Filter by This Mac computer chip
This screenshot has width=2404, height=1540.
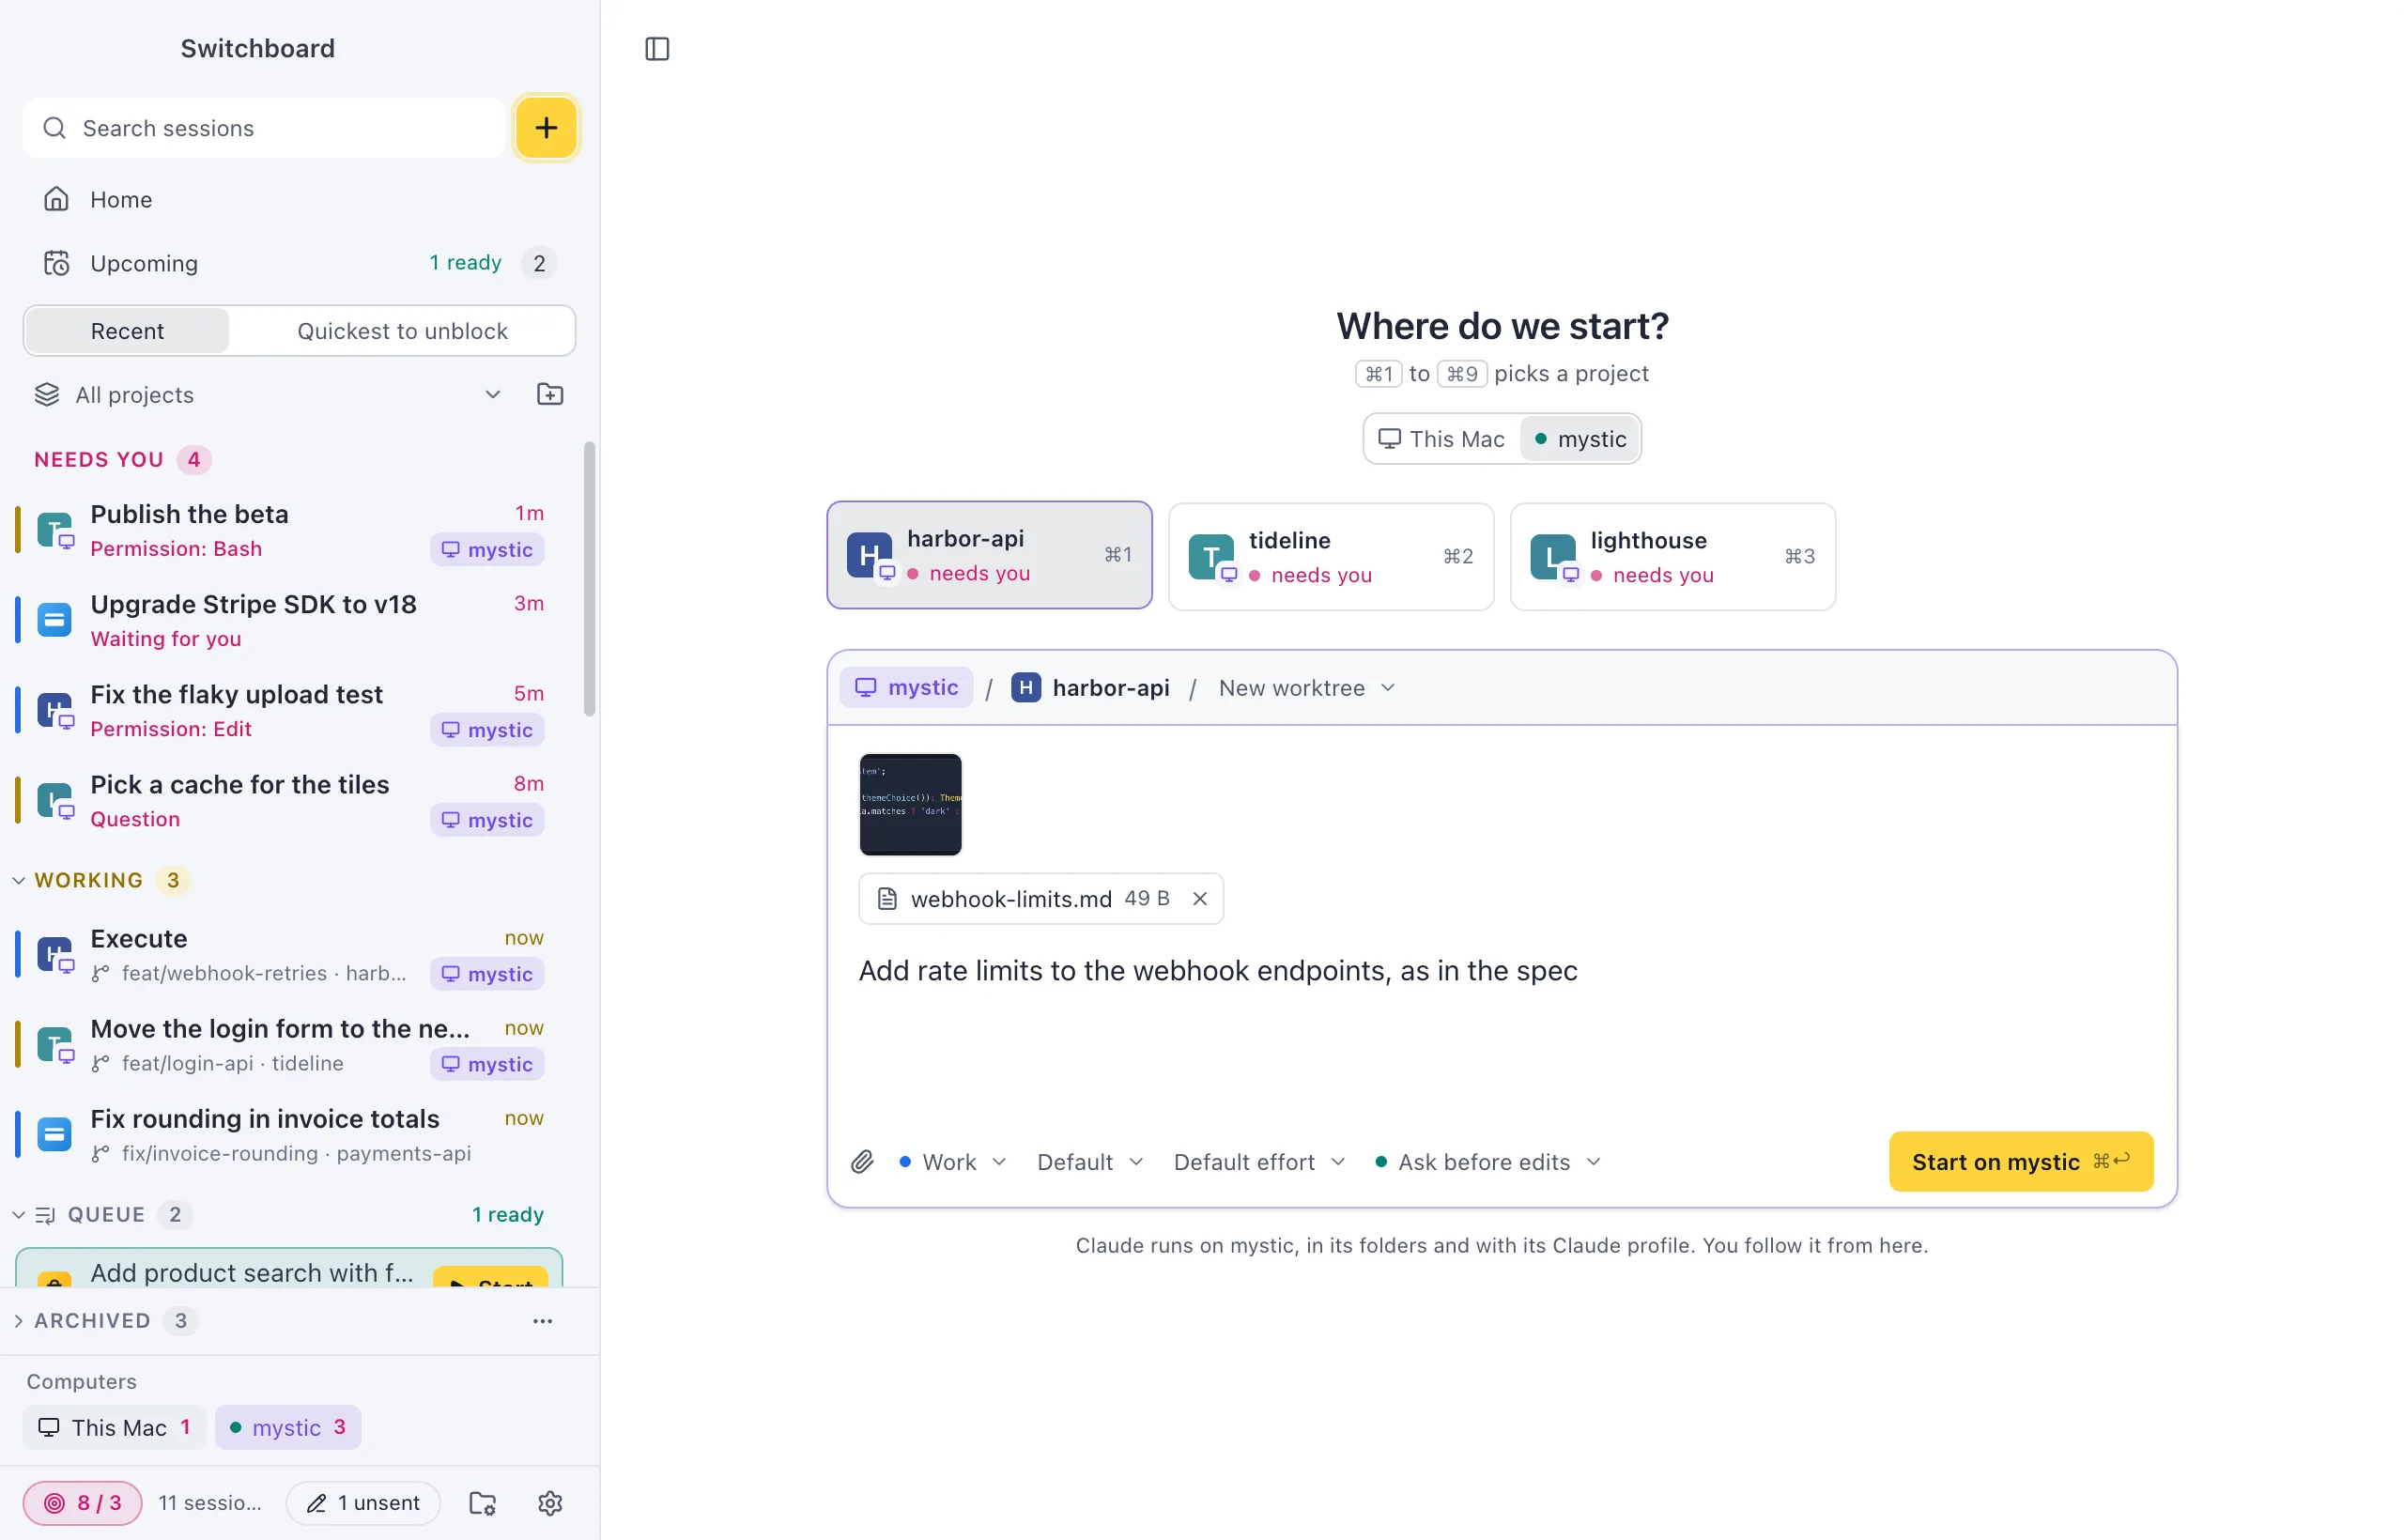tap(115, 1427)
